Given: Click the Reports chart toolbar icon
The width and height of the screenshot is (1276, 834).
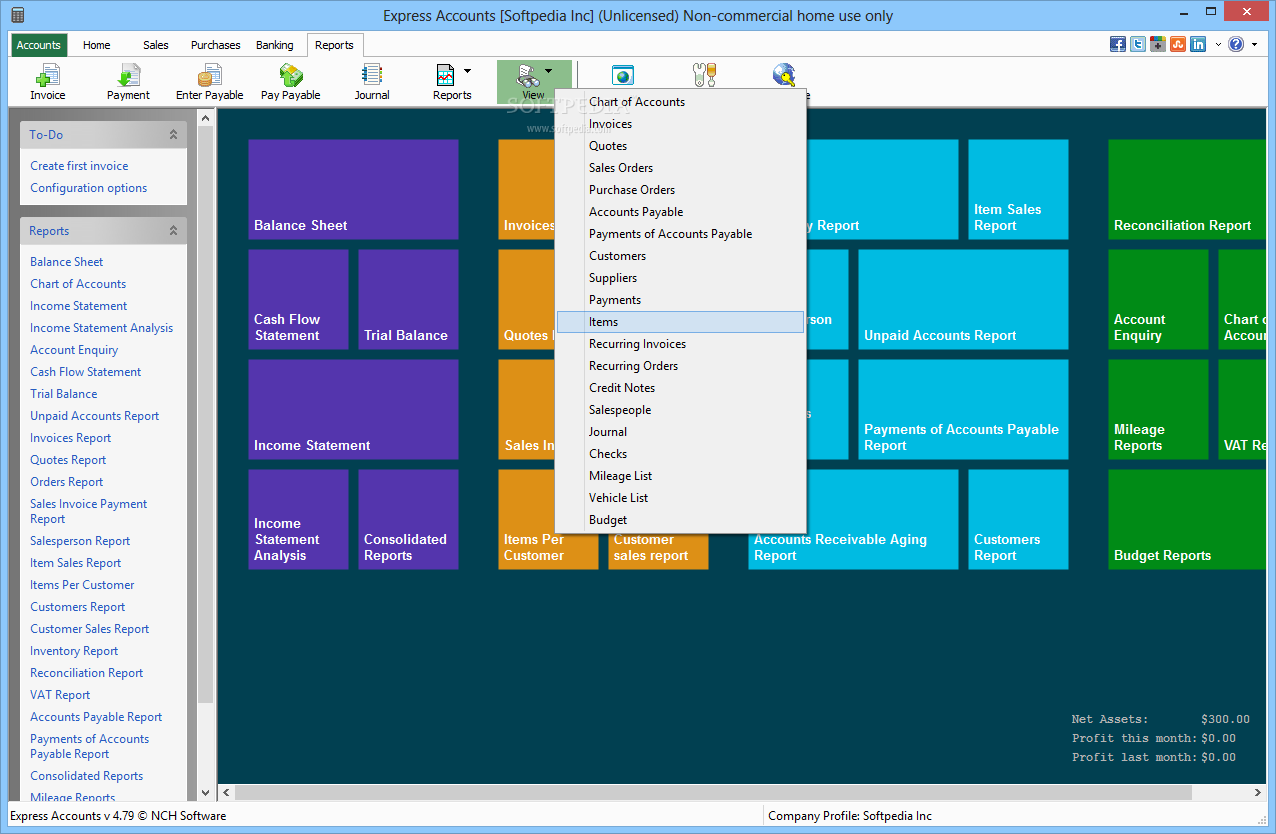Looking at the screenshot, I should point(445,75).
